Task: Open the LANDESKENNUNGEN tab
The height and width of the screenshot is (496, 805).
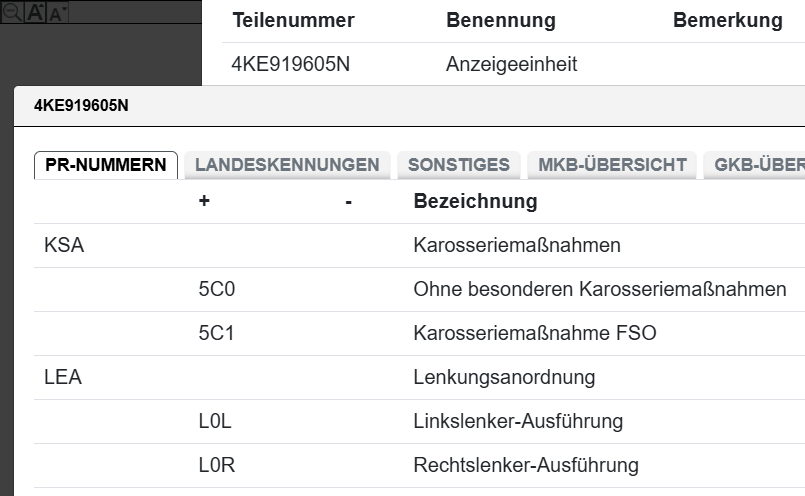Action: pos(287,165)
